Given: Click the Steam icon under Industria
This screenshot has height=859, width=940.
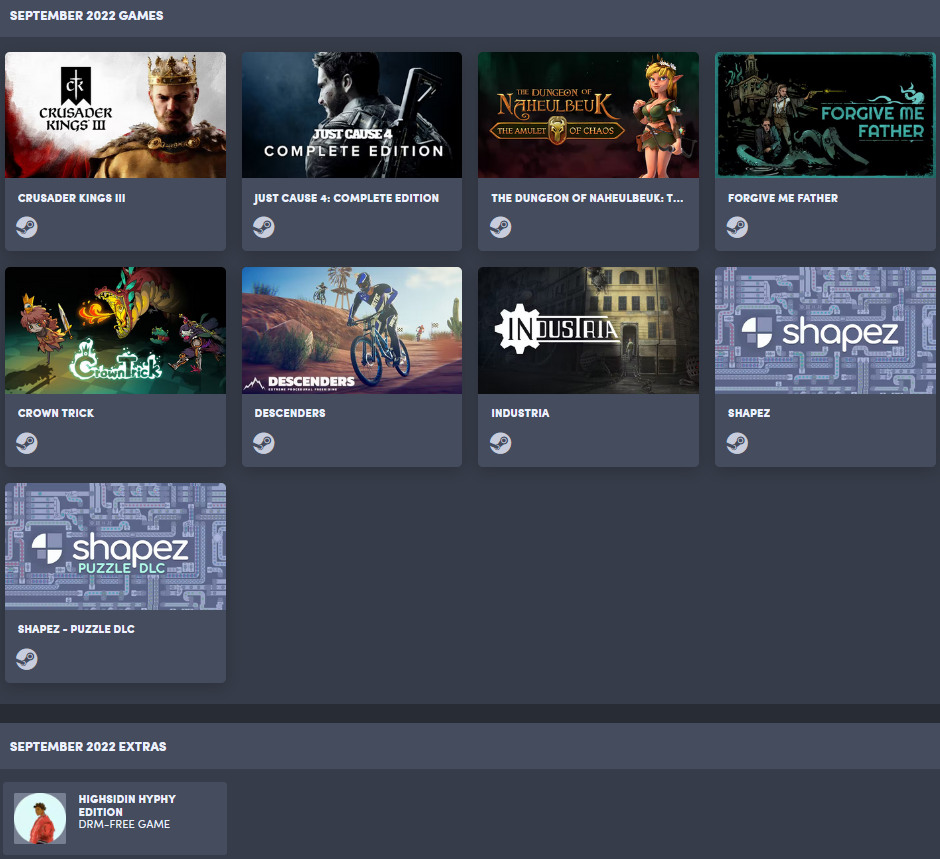Looking at the screenshot, I should pyautogui.click(x=501, y=443).
